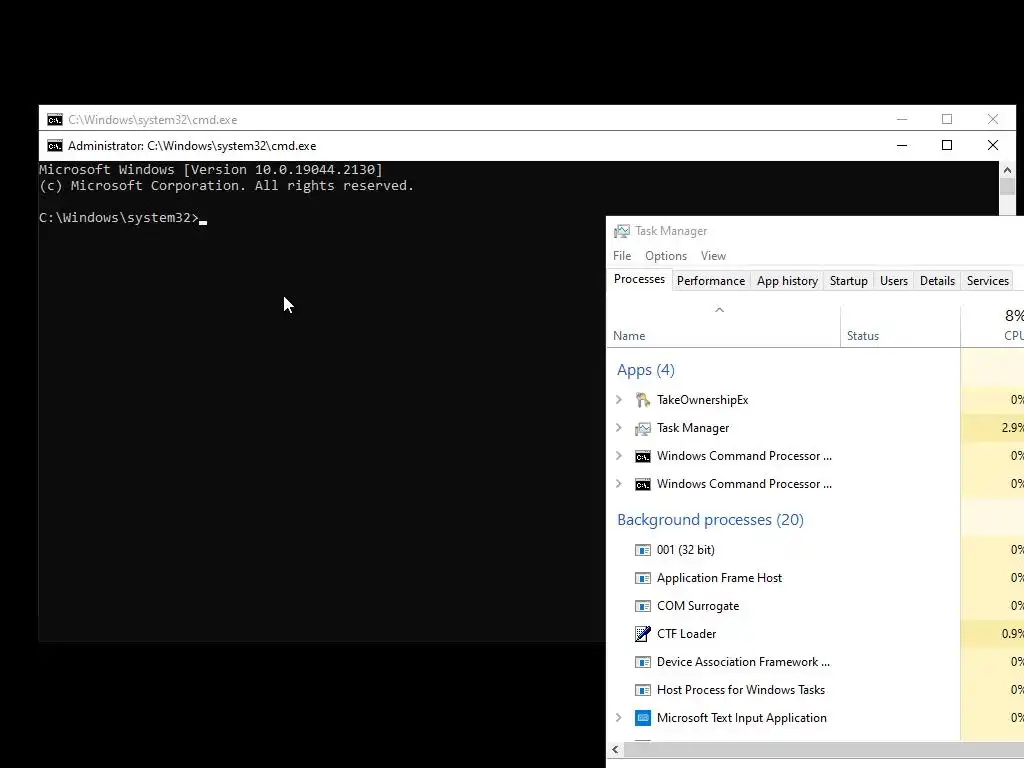The width and height of the screenshot is (1024, 768).
Task: Select the 001 (32 bit) row name
Action: 685,550
